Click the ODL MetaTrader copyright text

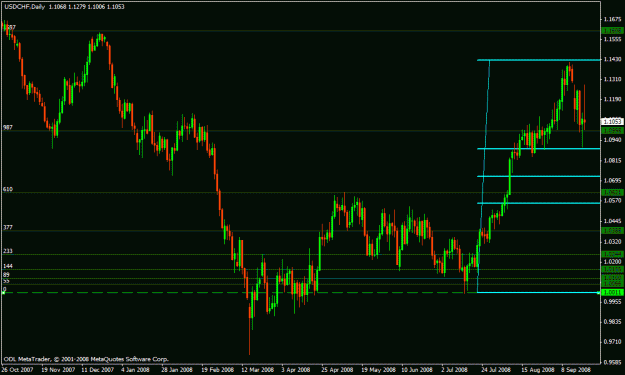(86, 359)
